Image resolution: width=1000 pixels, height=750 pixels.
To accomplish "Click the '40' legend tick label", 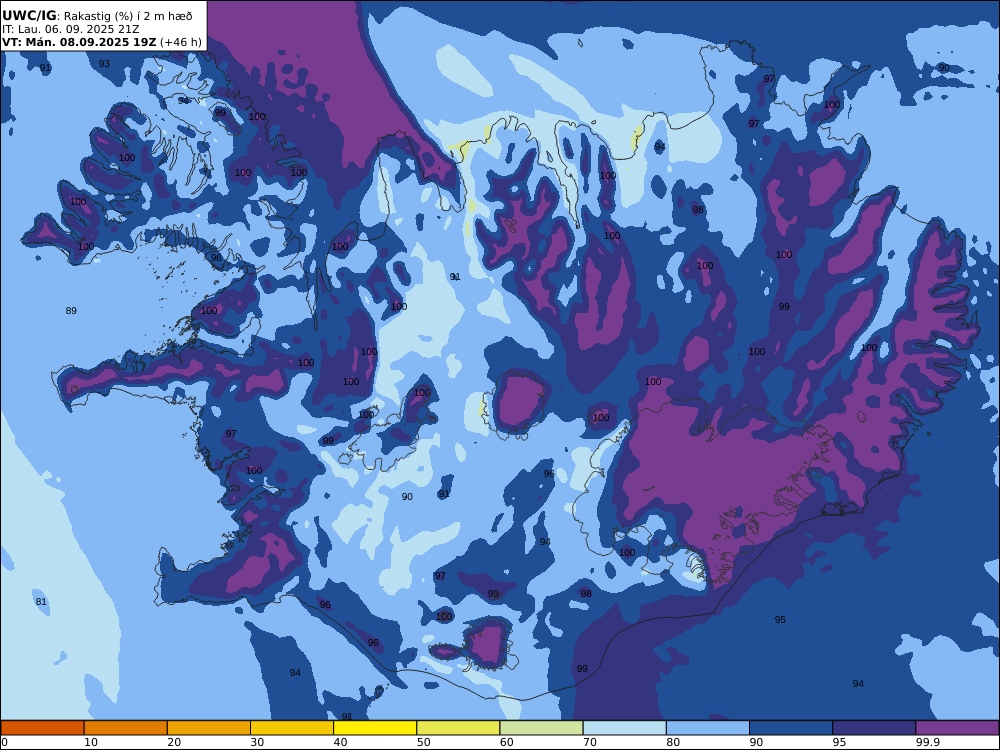I will click(x=341, y=742).
